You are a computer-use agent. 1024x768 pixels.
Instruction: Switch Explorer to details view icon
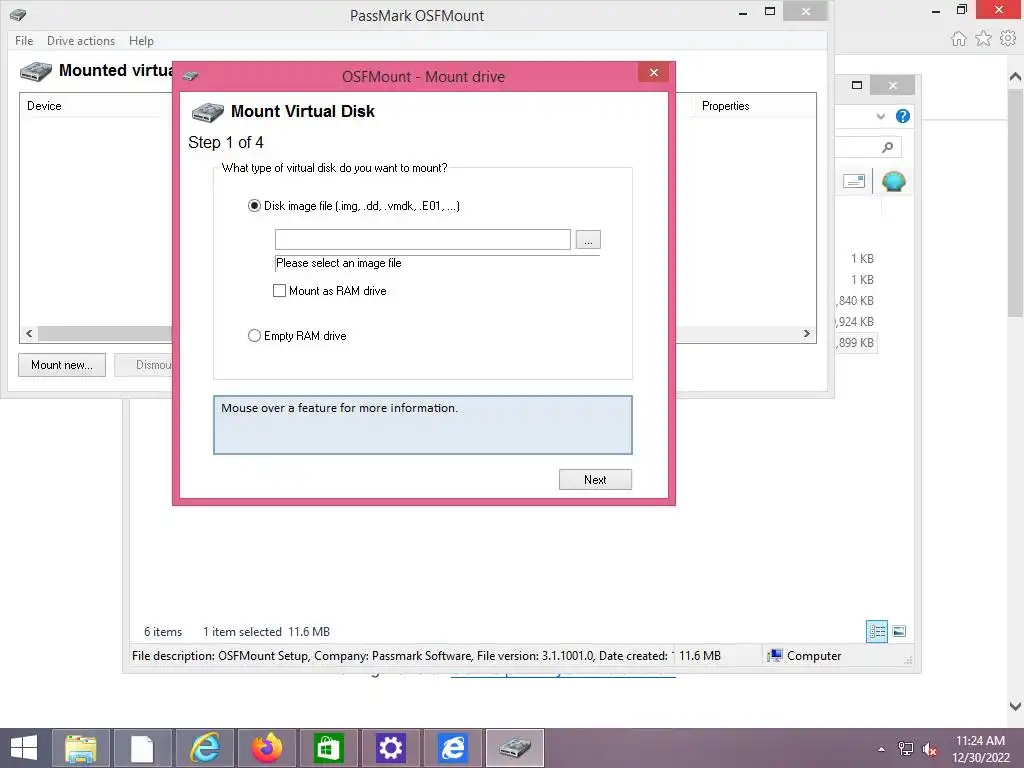[x=876, y=632]
